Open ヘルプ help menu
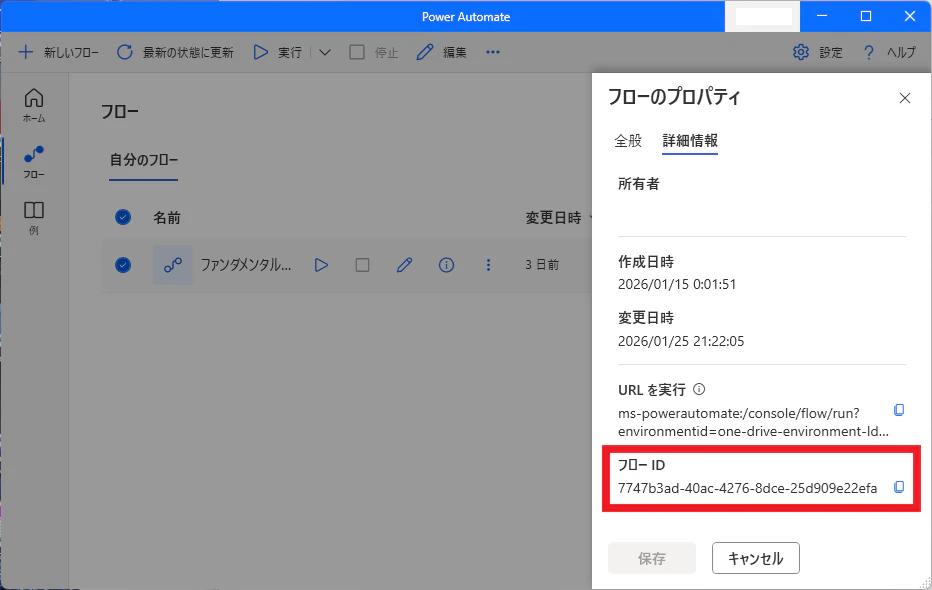This screenshot has width=932, height=590. pyautogui.click(x=889, y=52)
